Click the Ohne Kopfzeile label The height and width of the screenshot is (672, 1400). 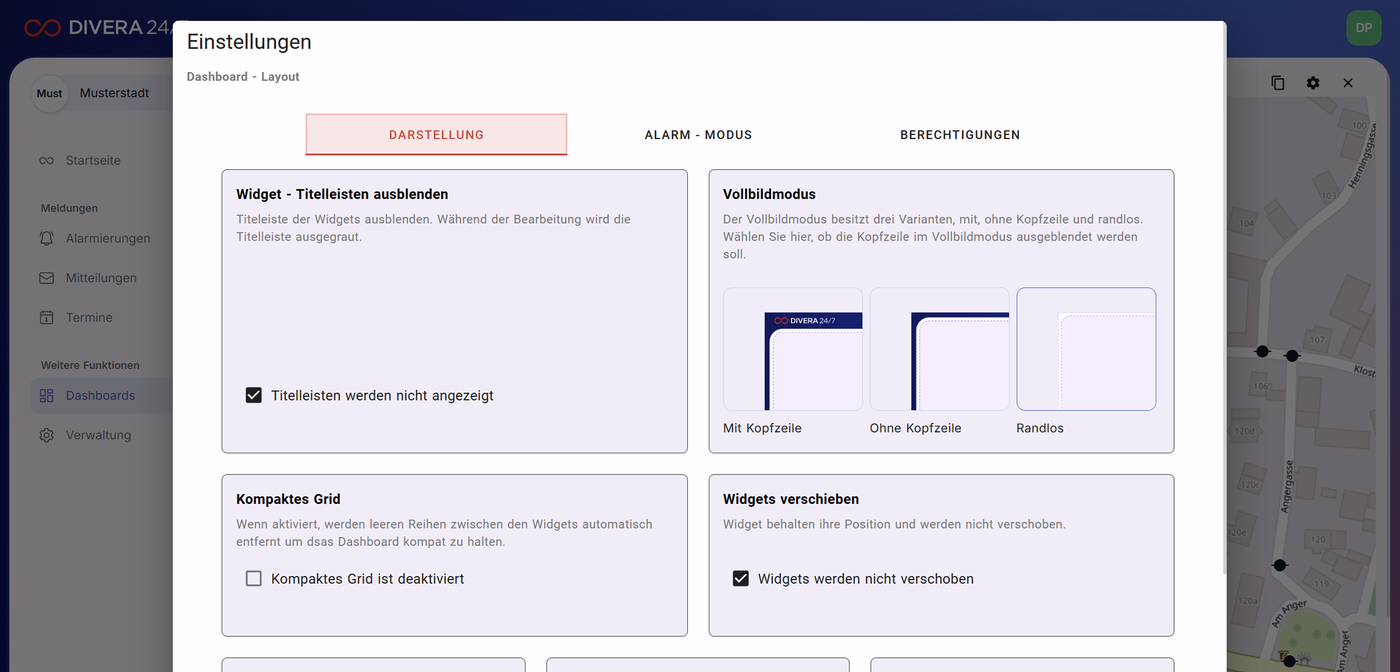[x=915, y=428]
